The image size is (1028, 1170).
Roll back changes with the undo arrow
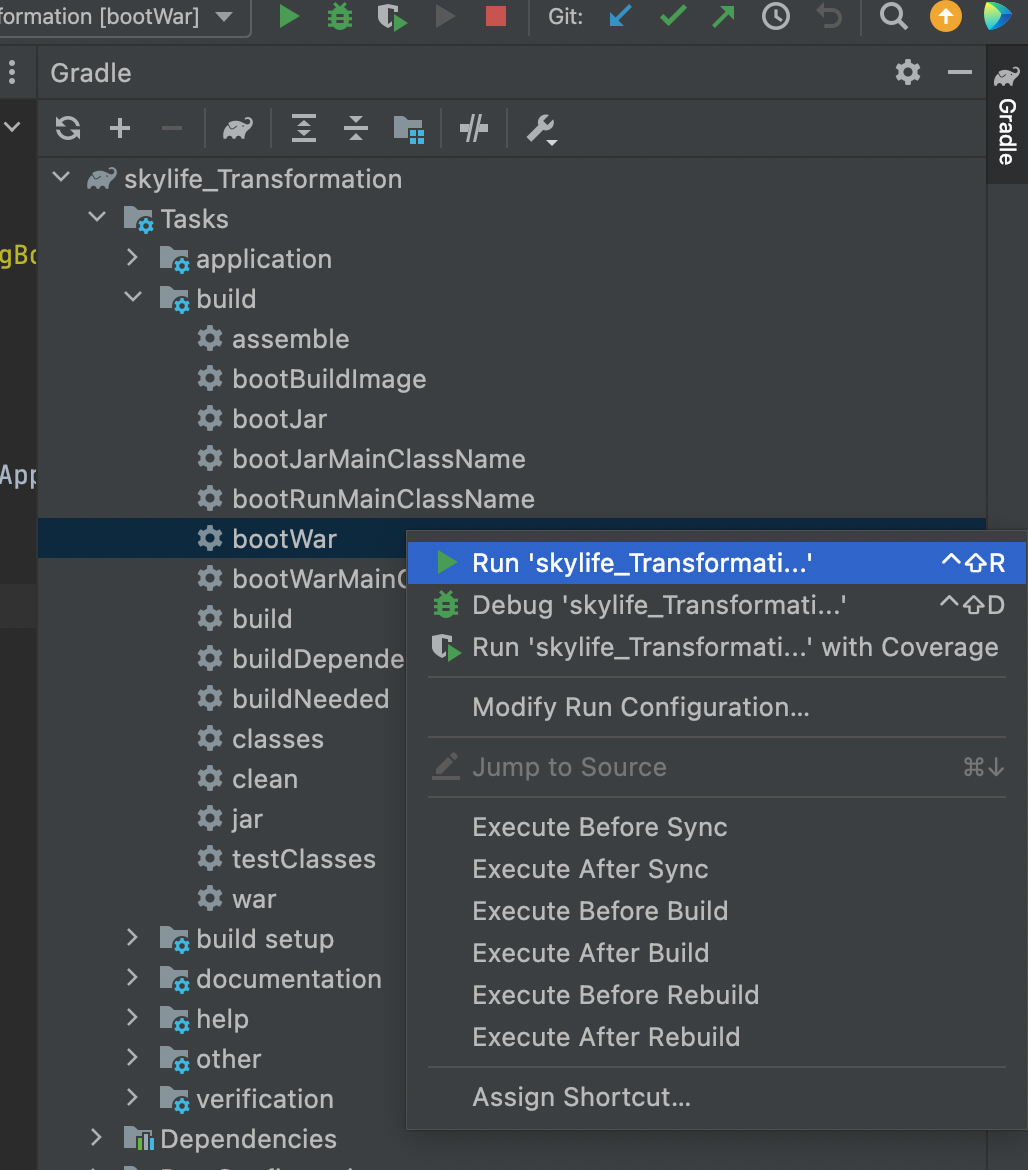[829, 16]
